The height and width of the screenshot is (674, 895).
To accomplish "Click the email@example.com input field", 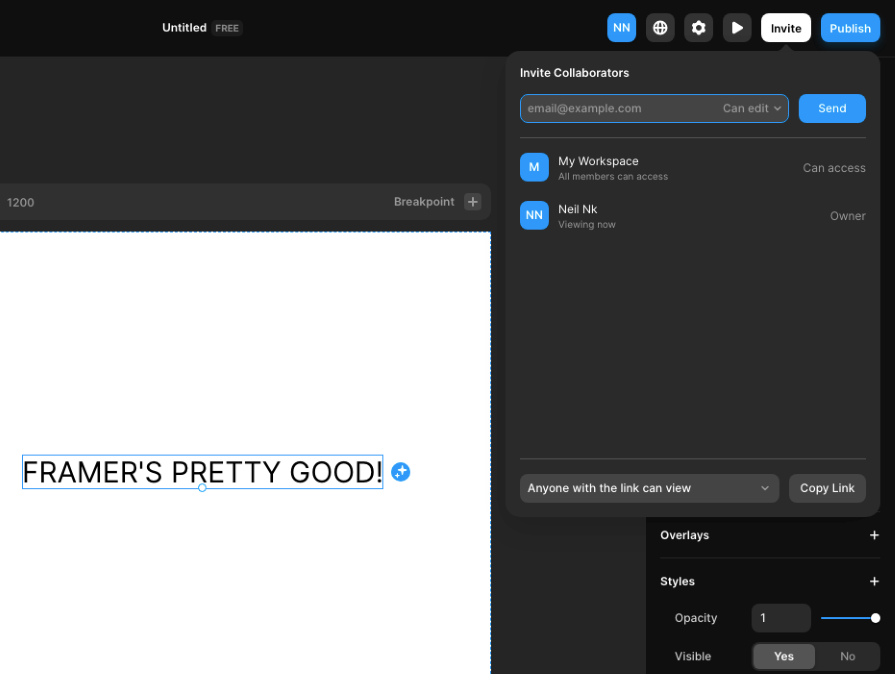I will pos(600,108).
